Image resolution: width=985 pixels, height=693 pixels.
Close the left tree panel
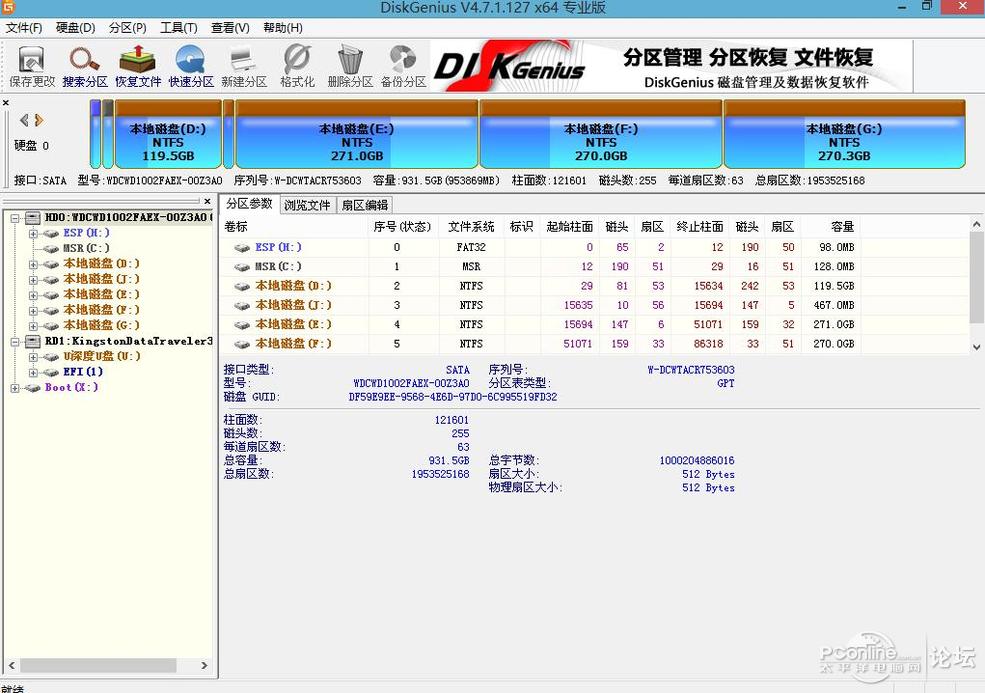point(207,201)
